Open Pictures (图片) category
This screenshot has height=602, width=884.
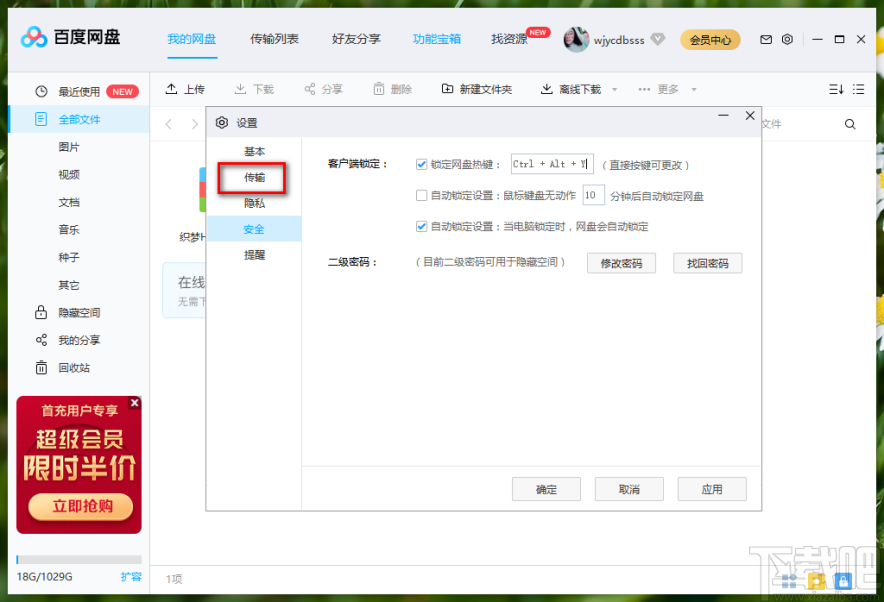(x=69, y=147)
